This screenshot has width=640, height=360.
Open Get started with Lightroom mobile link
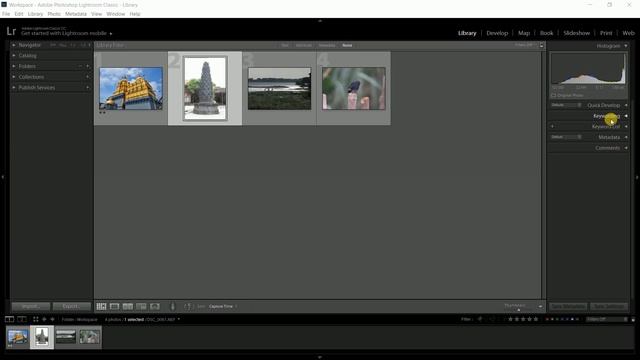[x=64, y=33]
